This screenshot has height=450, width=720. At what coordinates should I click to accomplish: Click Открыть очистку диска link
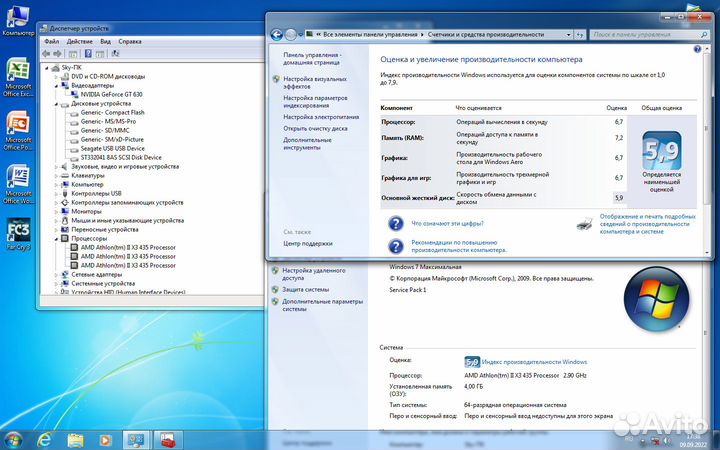point(315,129)
